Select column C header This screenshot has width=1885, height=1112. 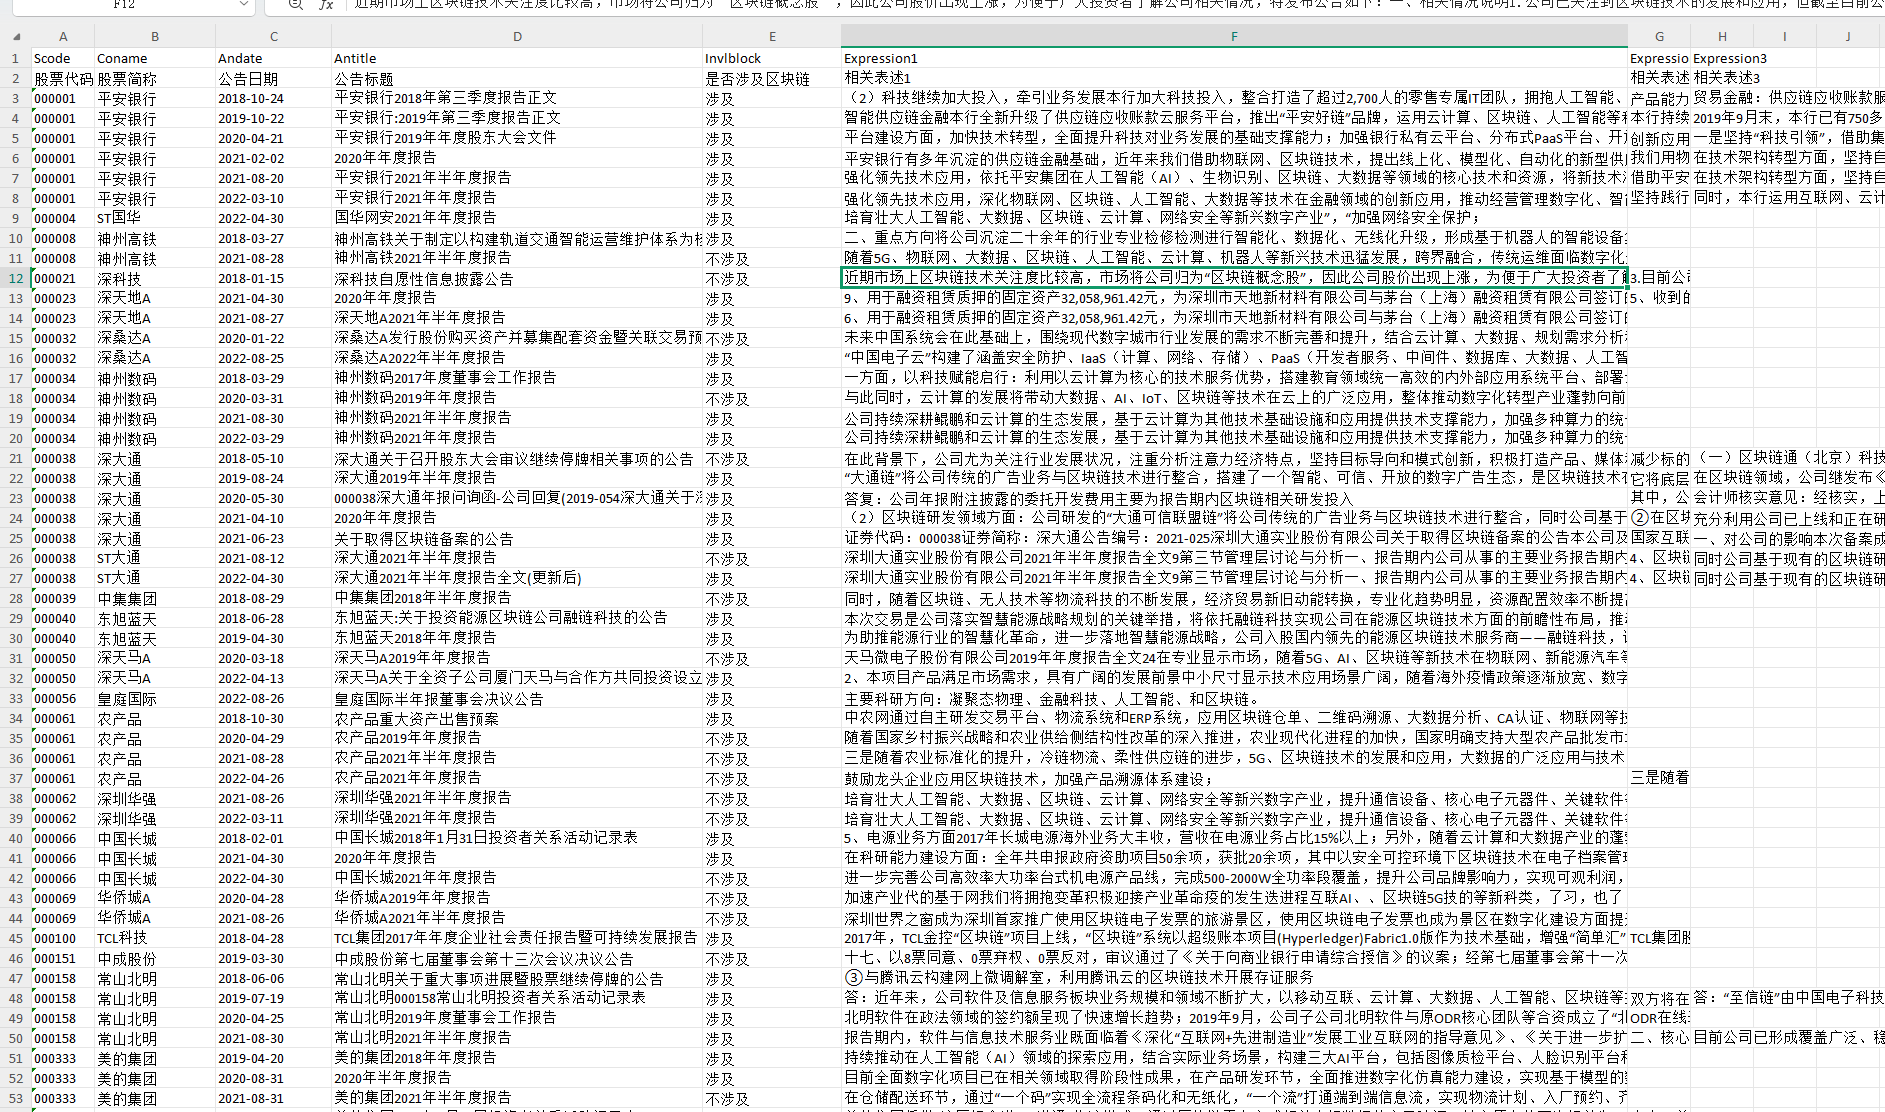[x=273, y=37]
